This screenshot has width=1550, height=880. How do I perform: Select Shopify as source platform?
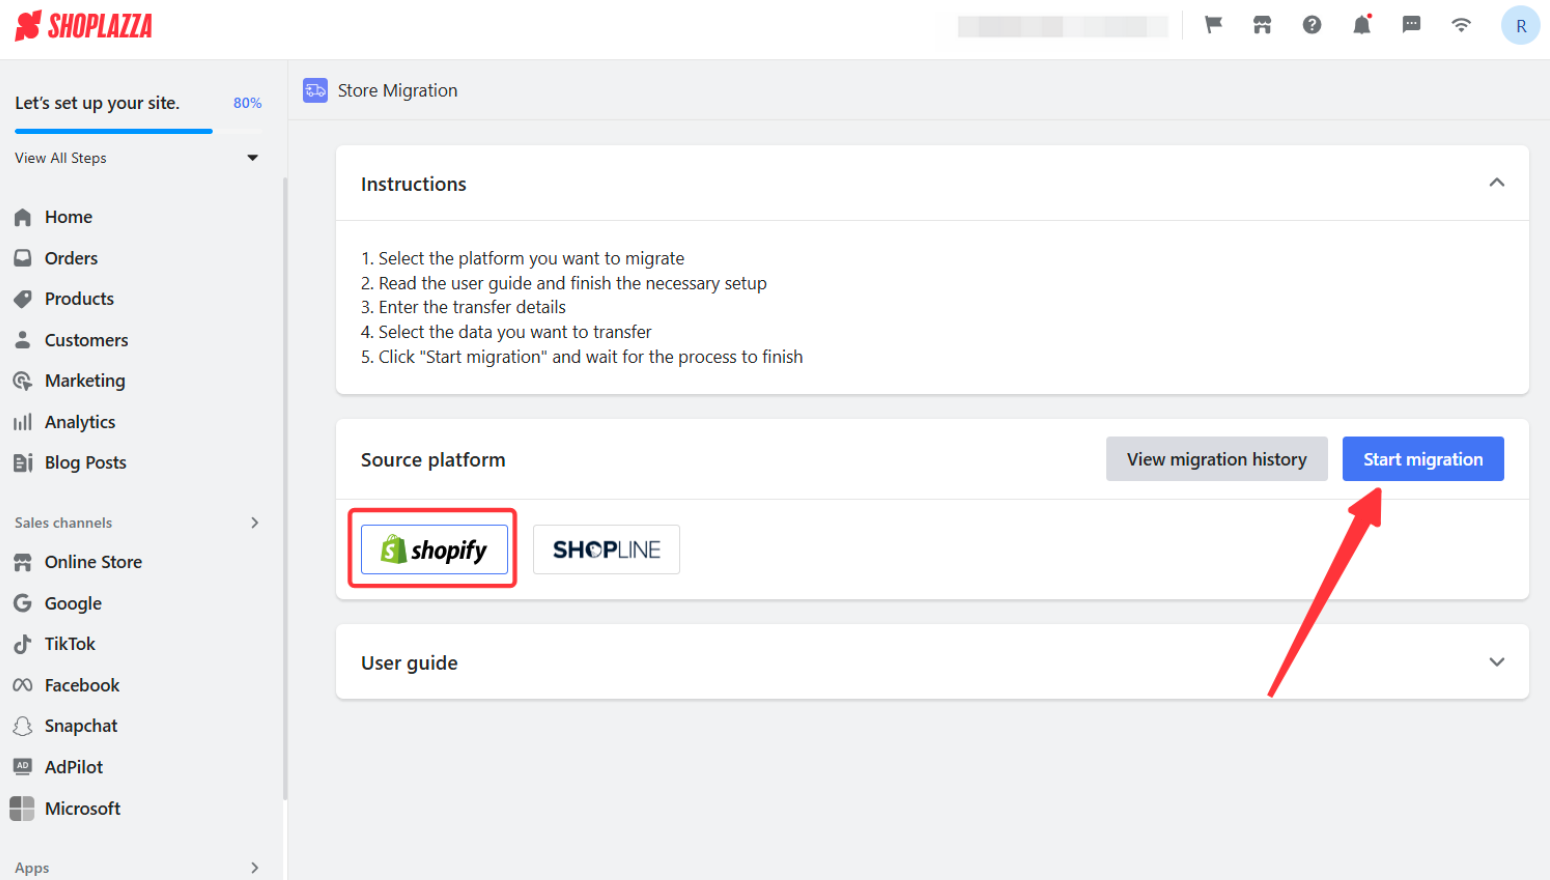[x=434, y=549]
